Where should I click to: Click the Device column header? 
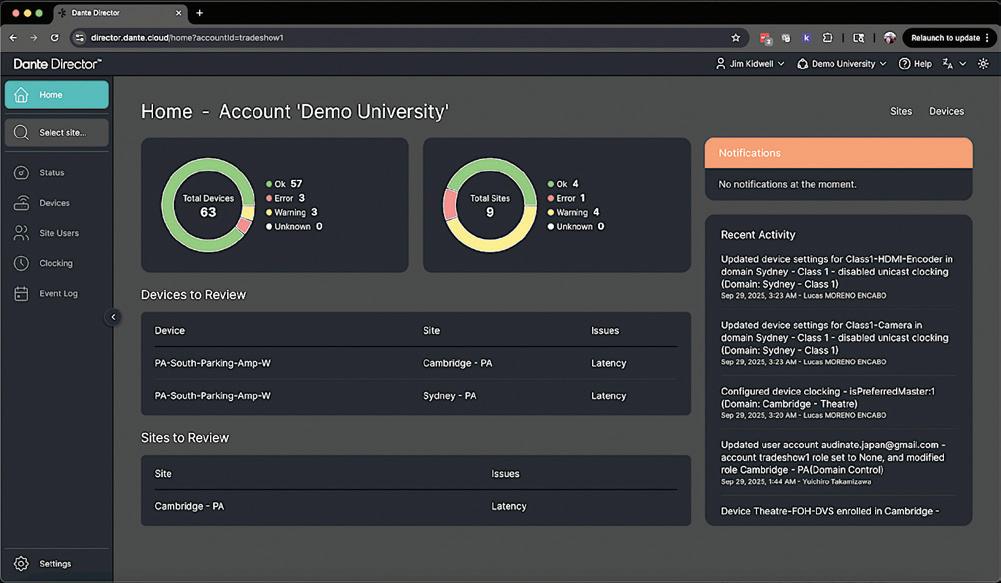[170, 330]
